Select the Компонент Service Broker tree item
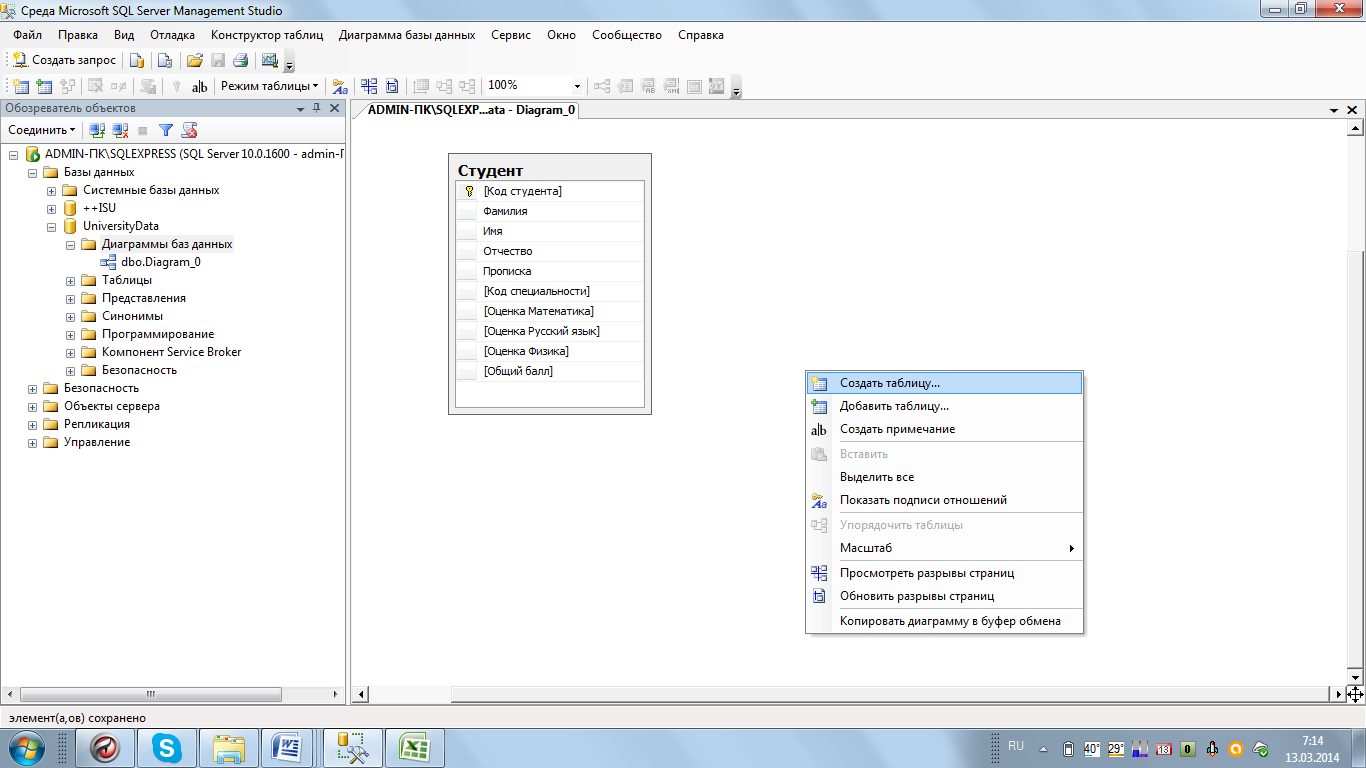 (x=171, y=353)
